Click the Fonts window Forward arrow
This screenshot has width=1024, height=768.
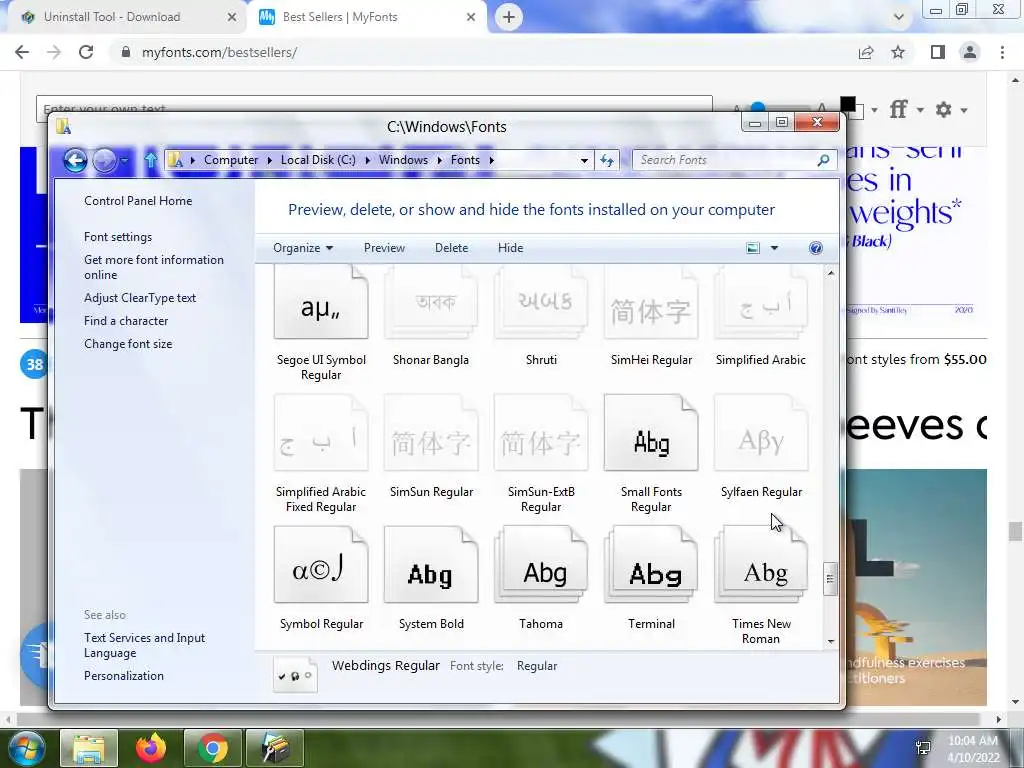click(104, 160)
